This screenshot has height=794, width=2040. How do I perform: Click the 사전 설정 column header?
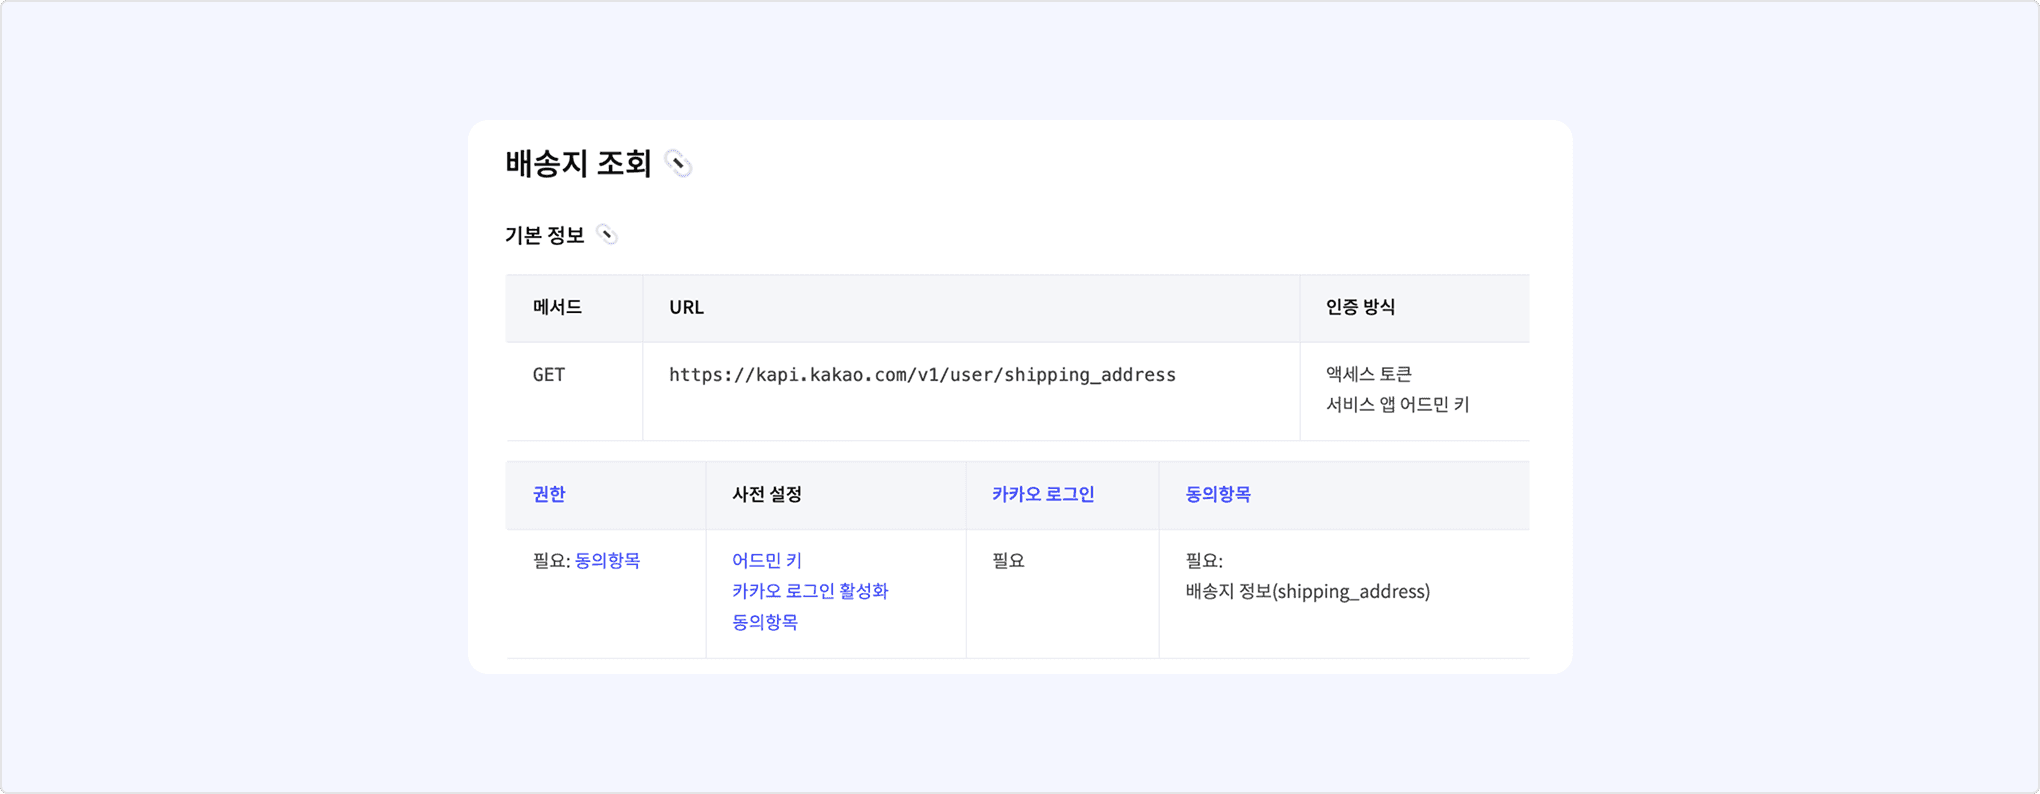pyautogui.click(x=766, y=494)
